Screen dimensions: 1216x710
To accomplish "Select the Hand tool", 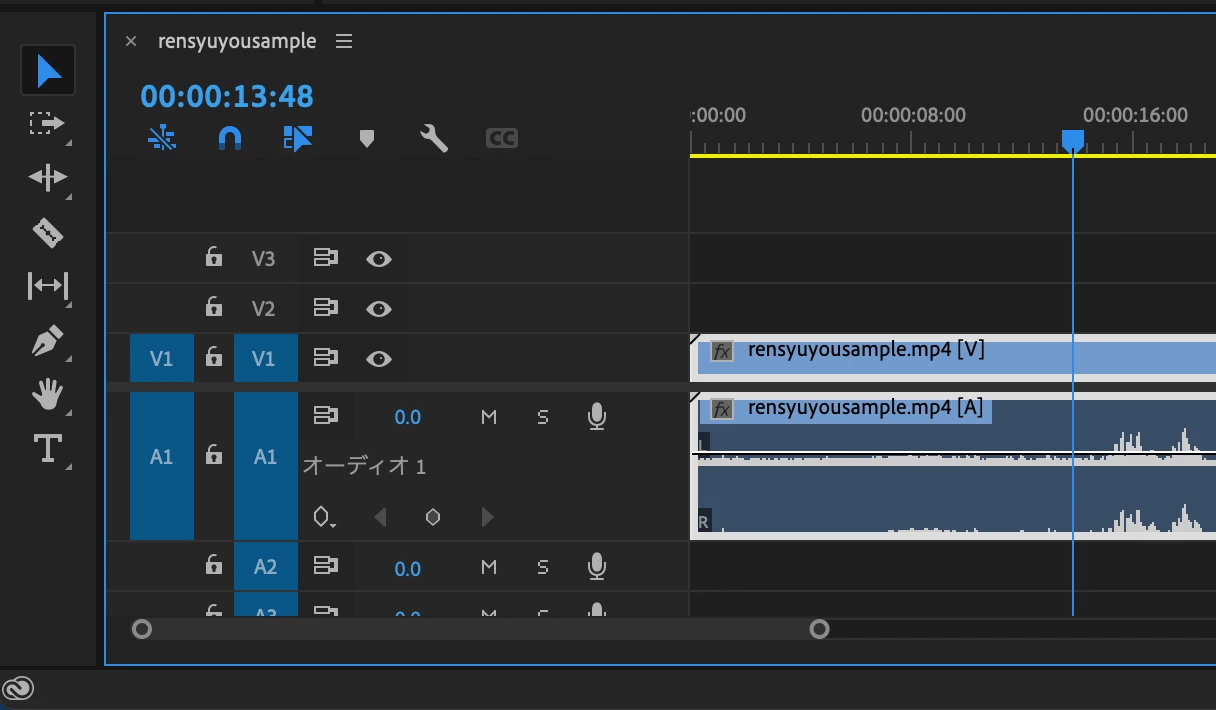I will tap(47, 395).
